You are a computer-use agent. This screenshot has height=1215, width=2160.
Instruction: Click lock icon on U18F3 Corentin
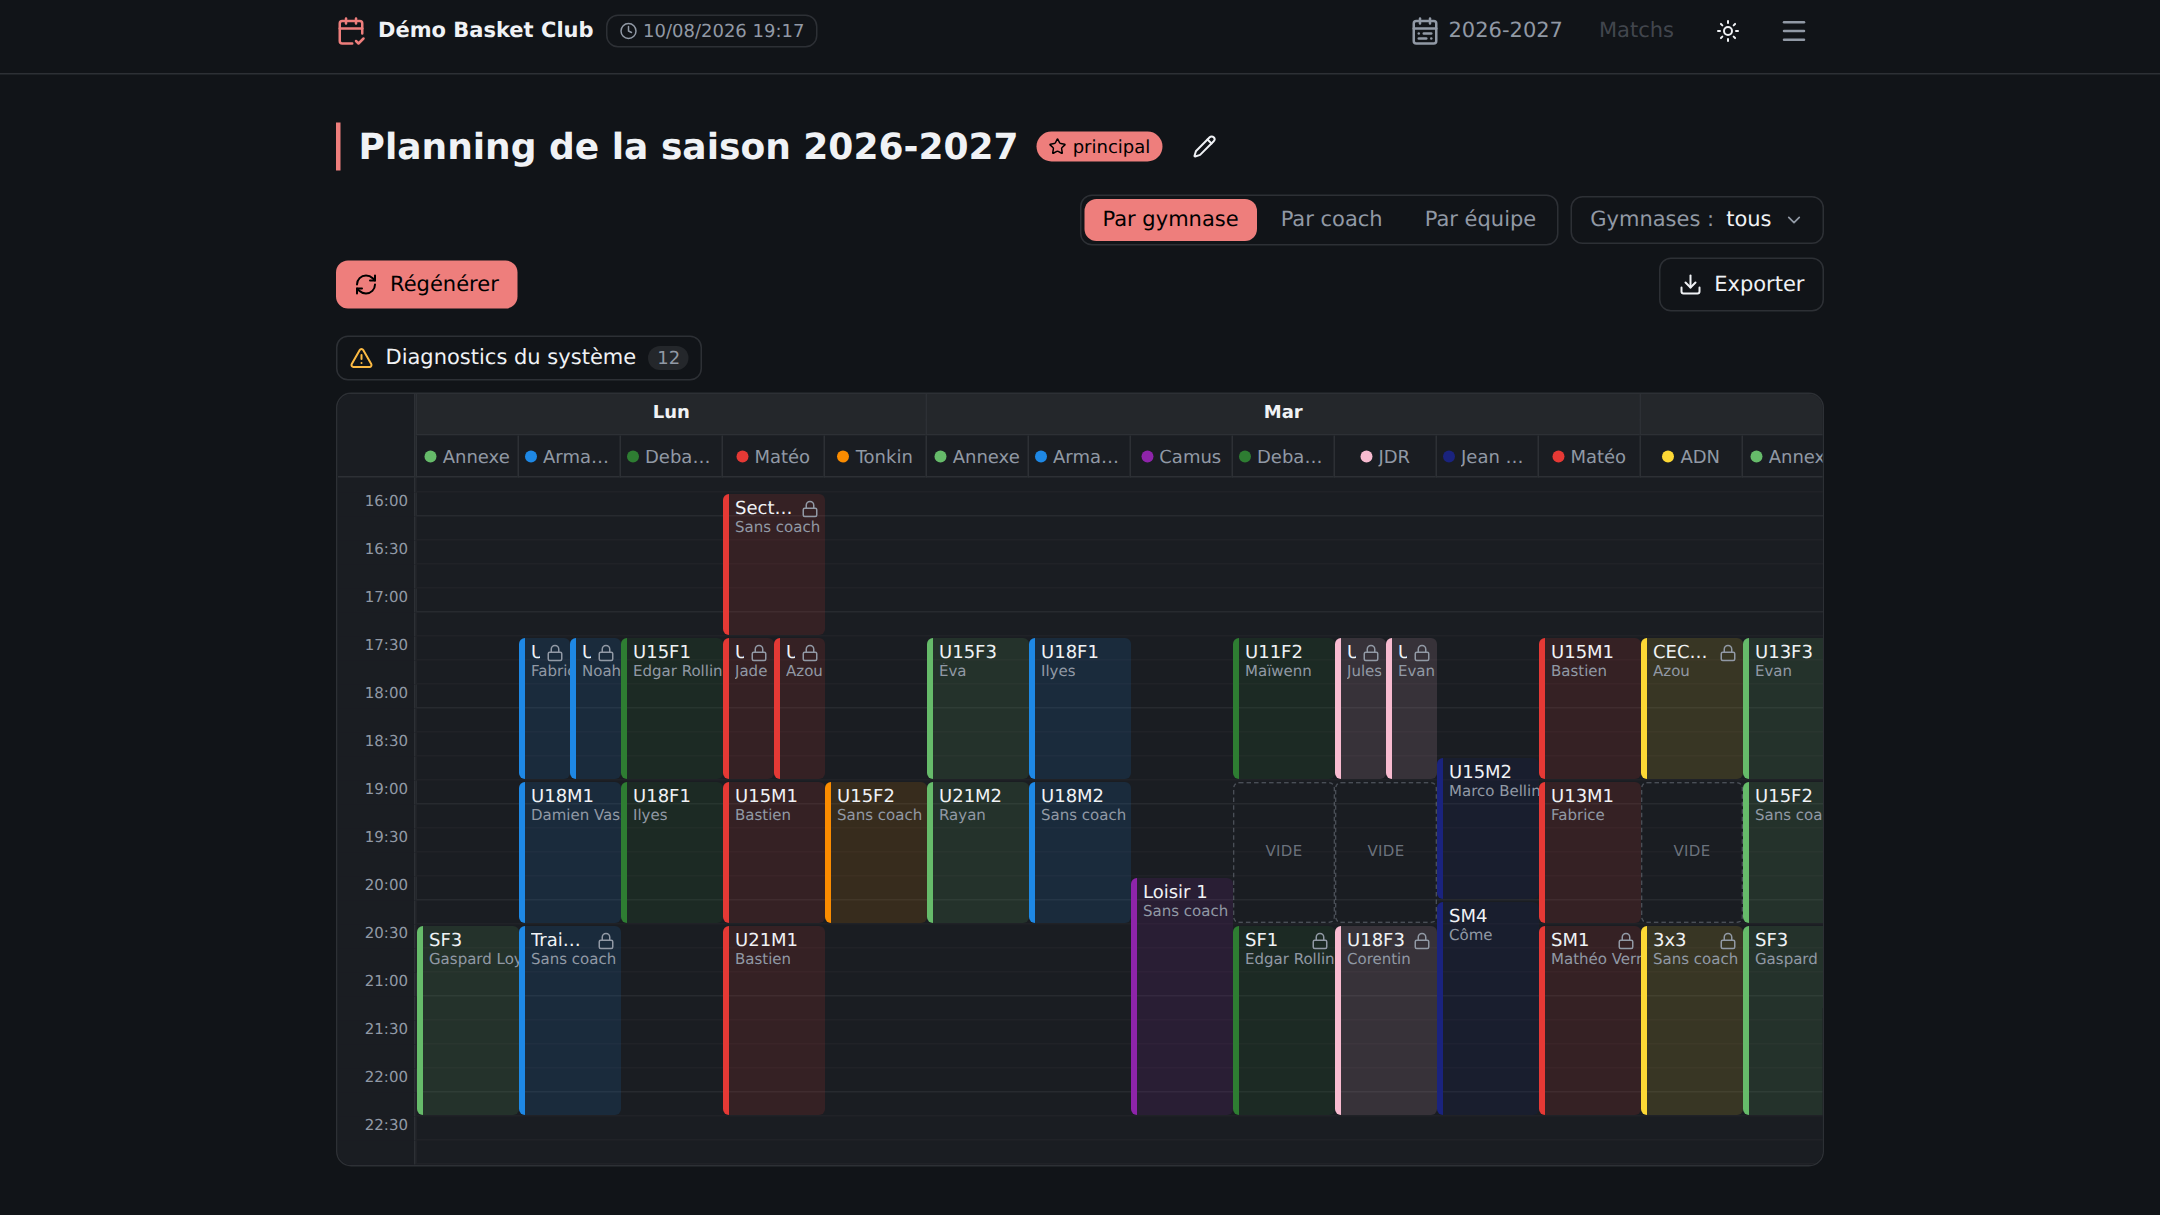click(1422, 941)
